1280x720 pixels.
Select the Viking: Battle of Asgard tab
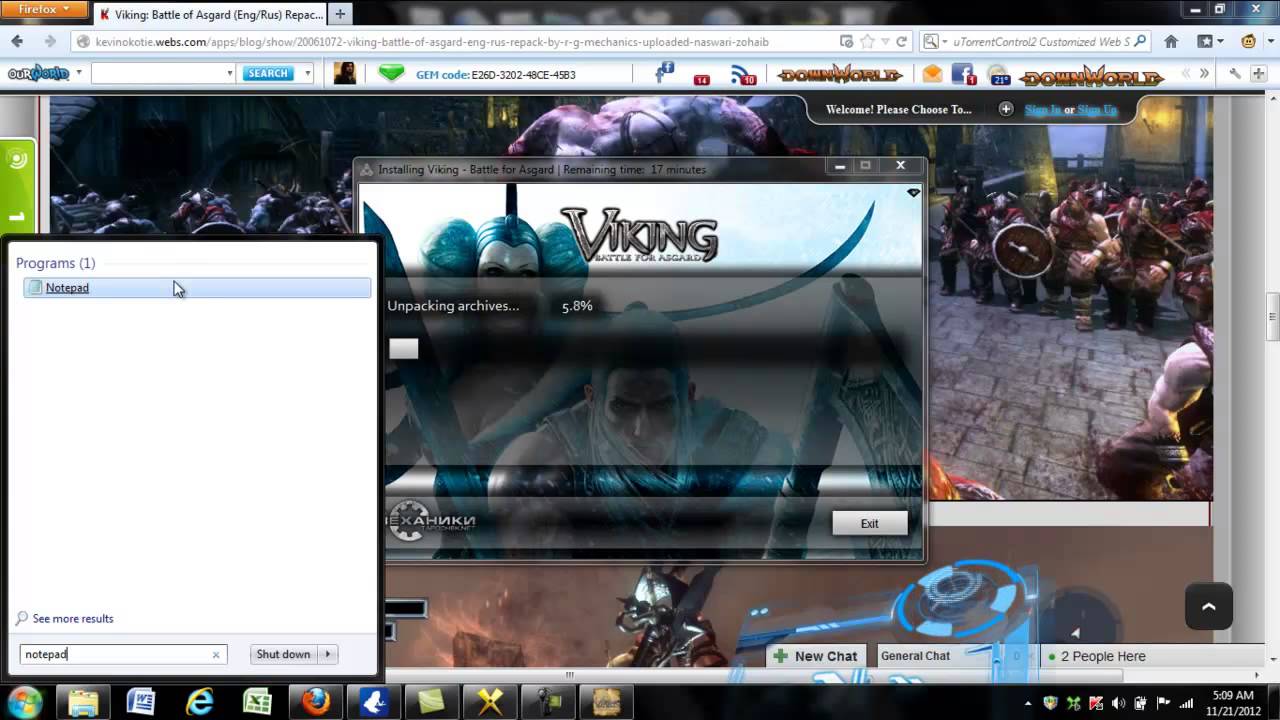click(211, 14)
